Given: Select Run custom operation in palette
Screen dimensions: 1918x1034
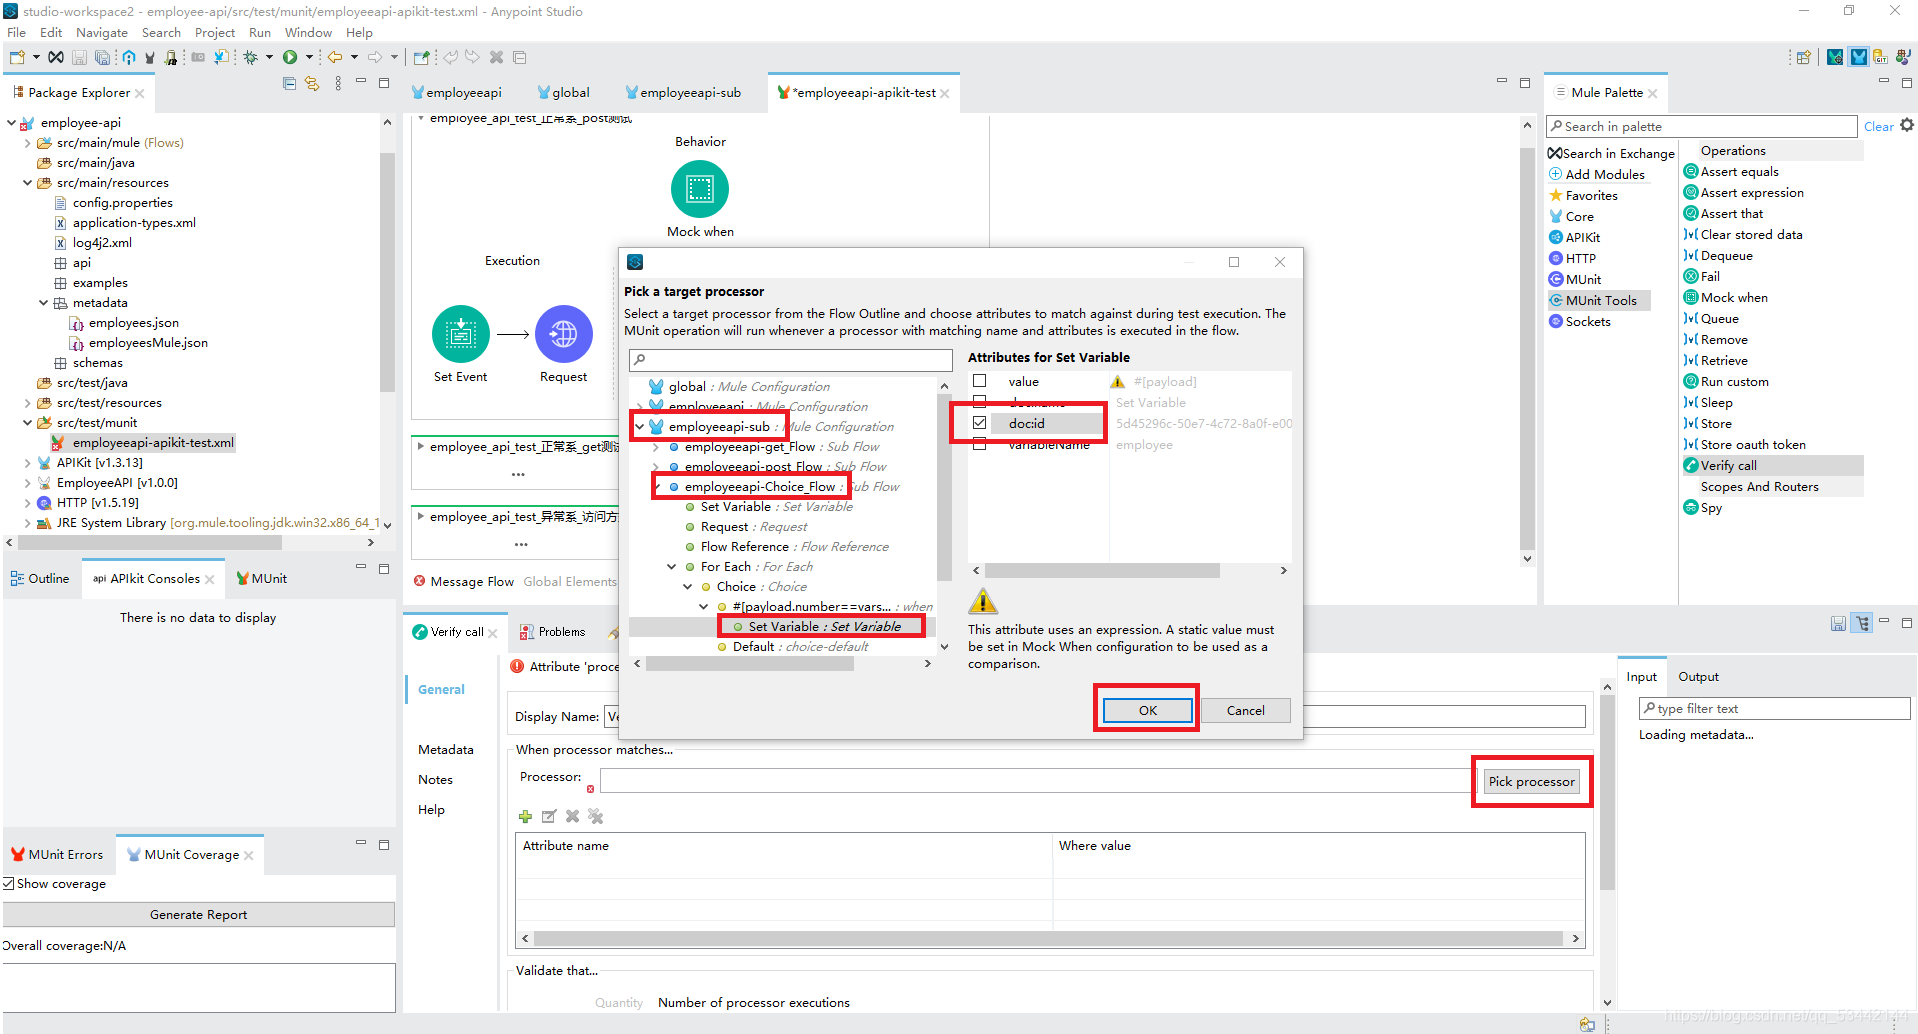Looking at the screenshot, I should [x=1734, y=382].
